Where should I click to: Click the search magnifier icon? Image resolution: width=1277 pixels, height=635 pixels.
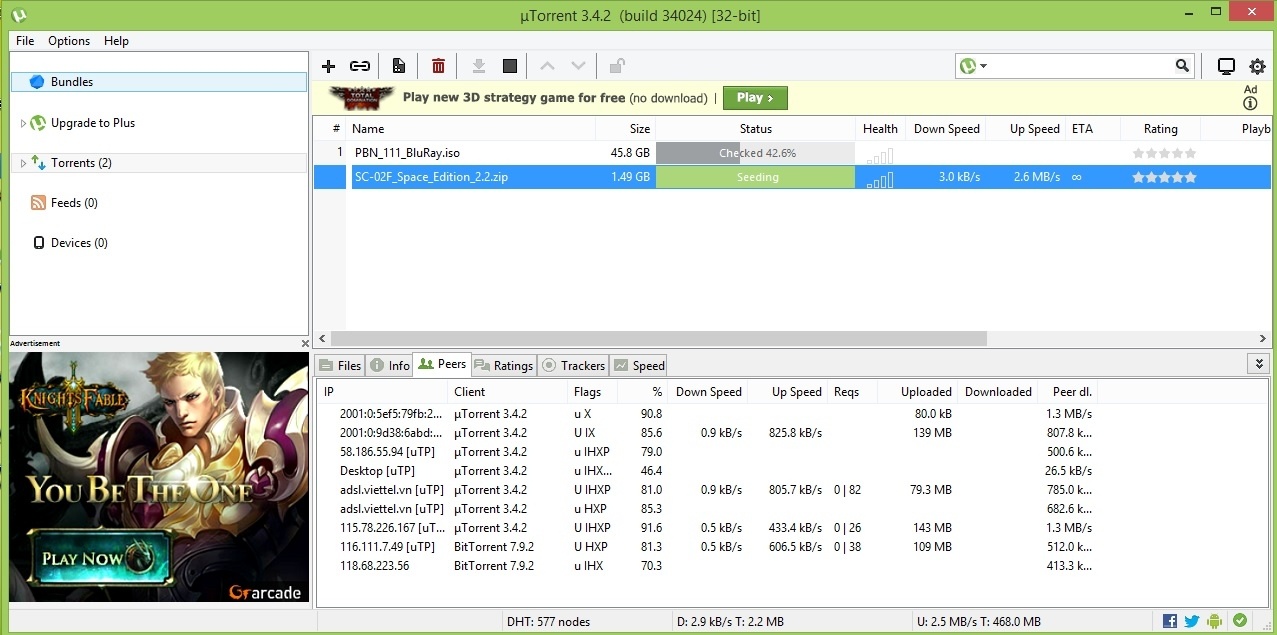[x=1183, y=66]
